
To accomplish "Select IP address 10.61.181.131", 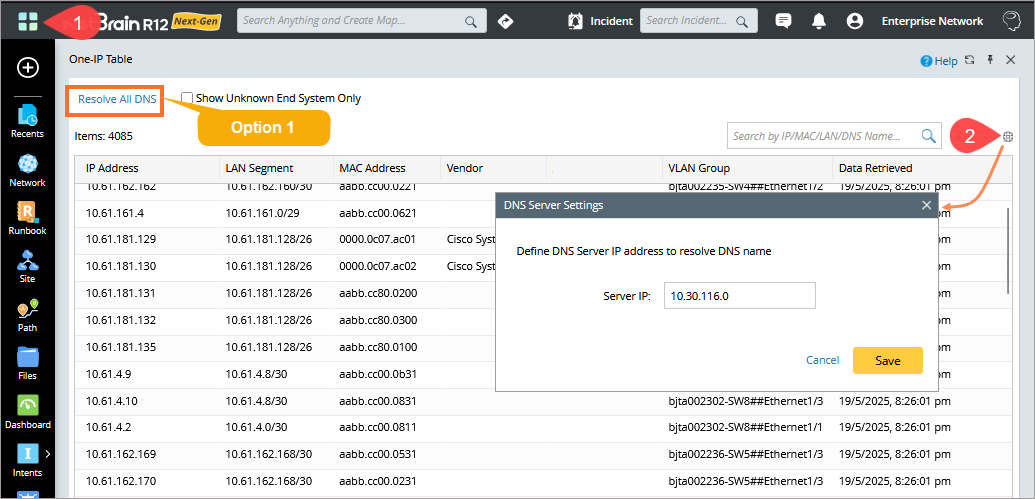I will click(121, 293).
